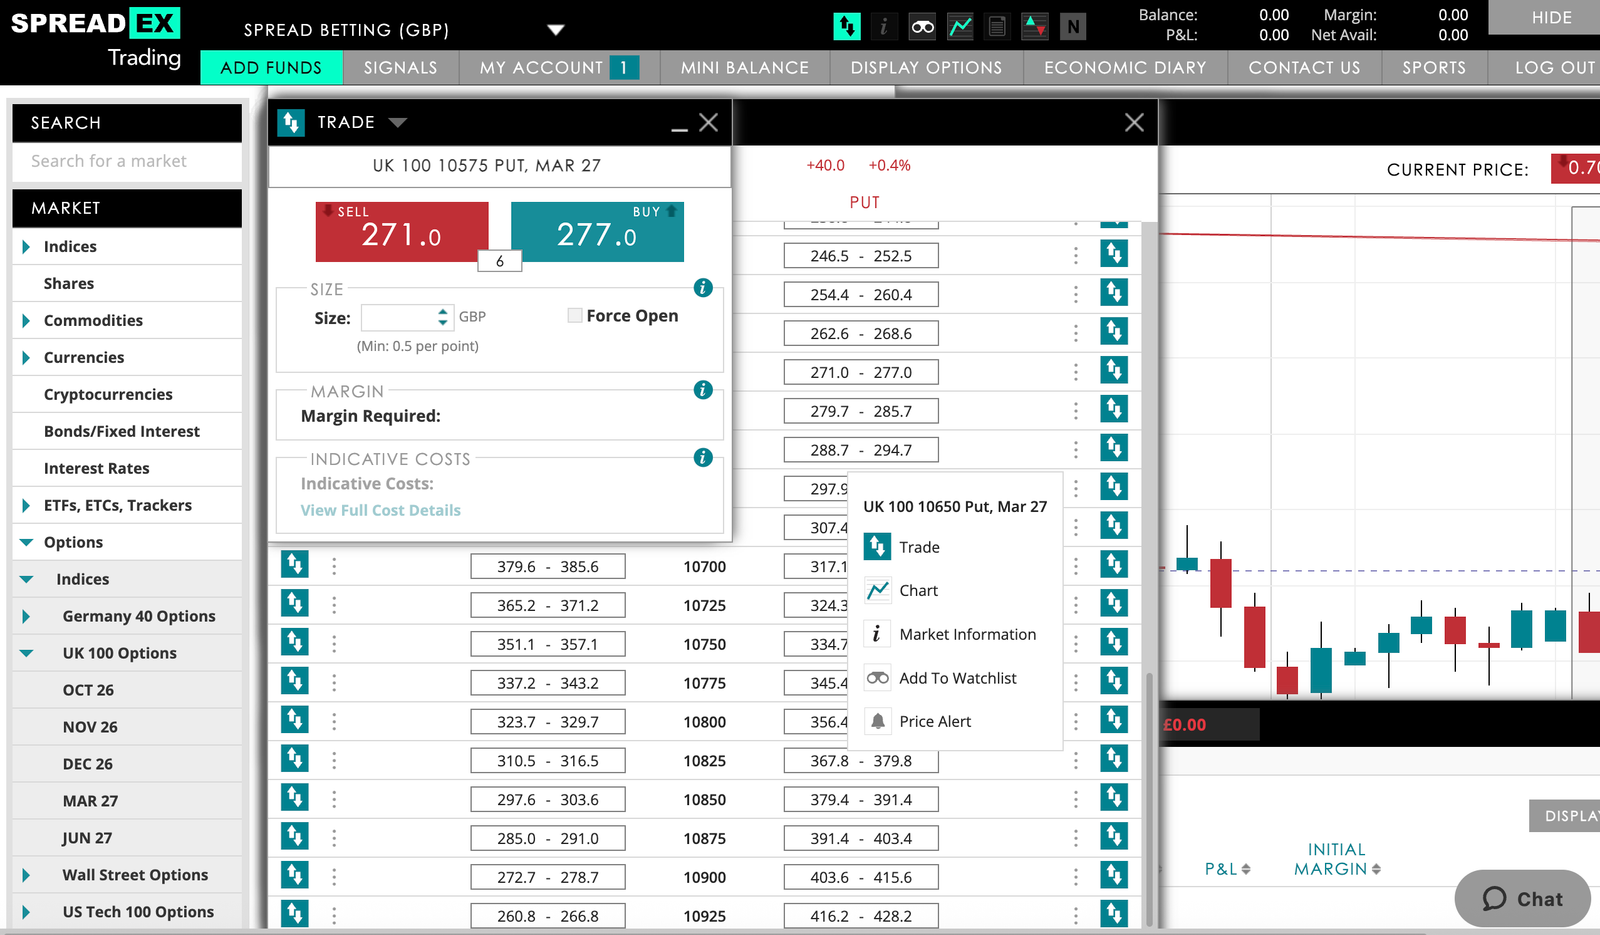Click the info icon in Margin section
The height and width of the screenshot is (935, 1600).
pos(703,390)
